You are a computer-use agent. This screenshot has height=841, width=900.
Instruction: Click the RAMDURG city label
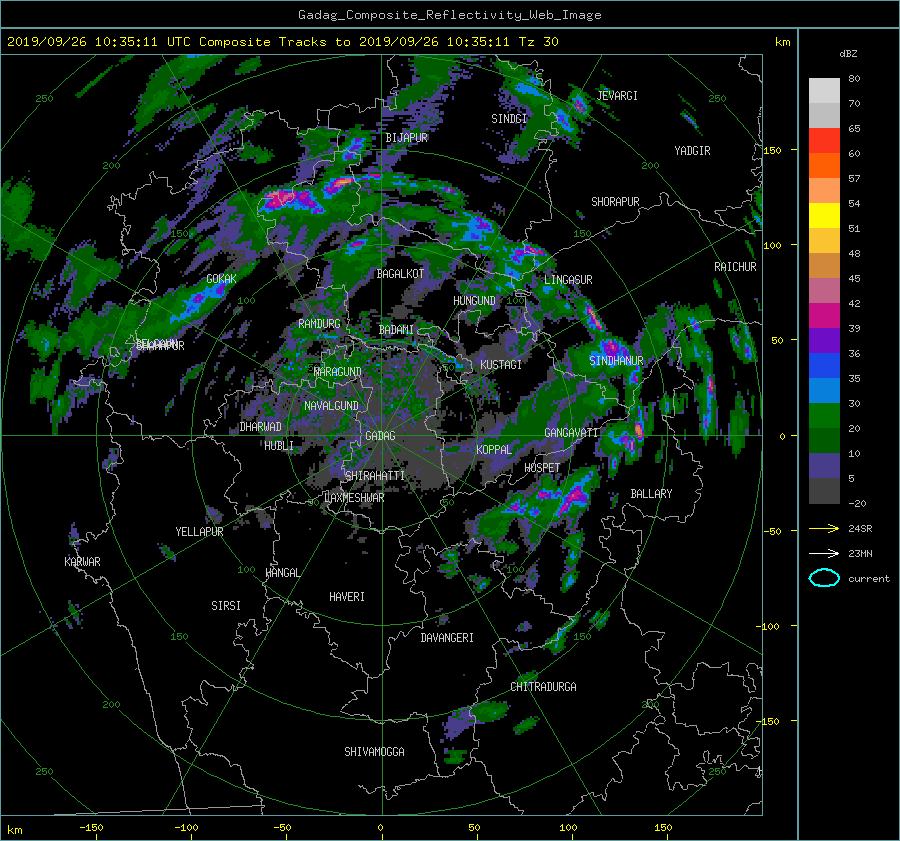319,324
